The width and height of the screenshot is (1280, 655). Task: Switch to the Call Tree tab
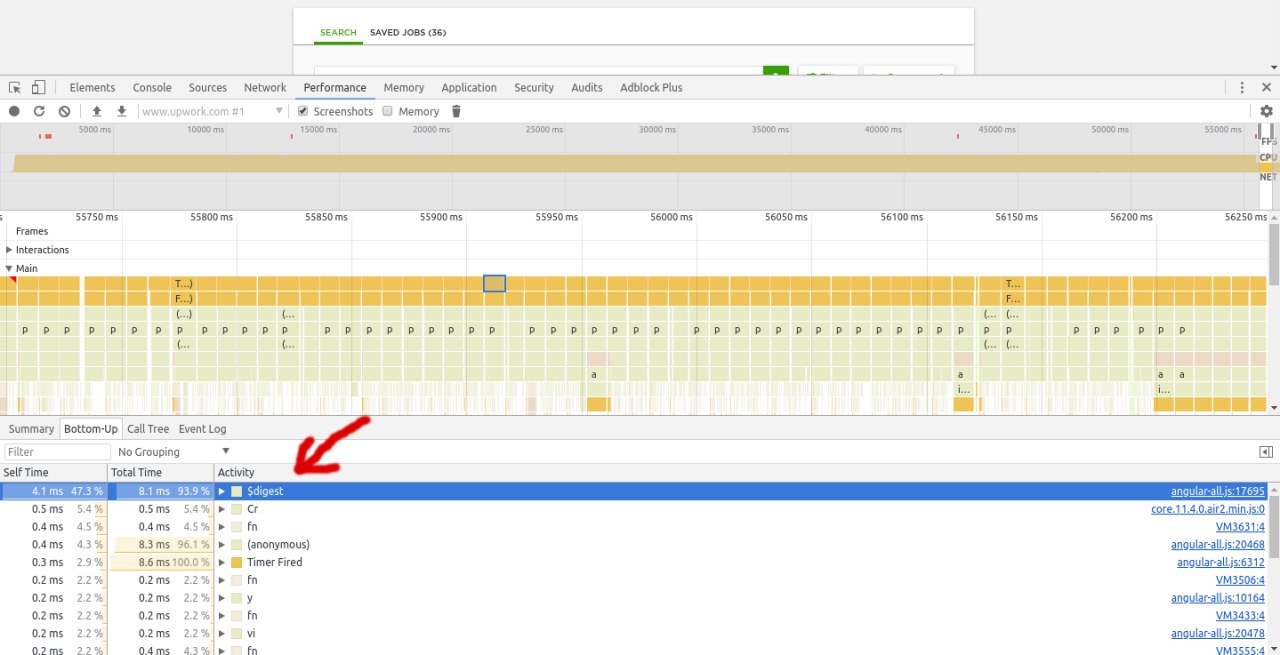pyautogui.click(x=148, y=429)
